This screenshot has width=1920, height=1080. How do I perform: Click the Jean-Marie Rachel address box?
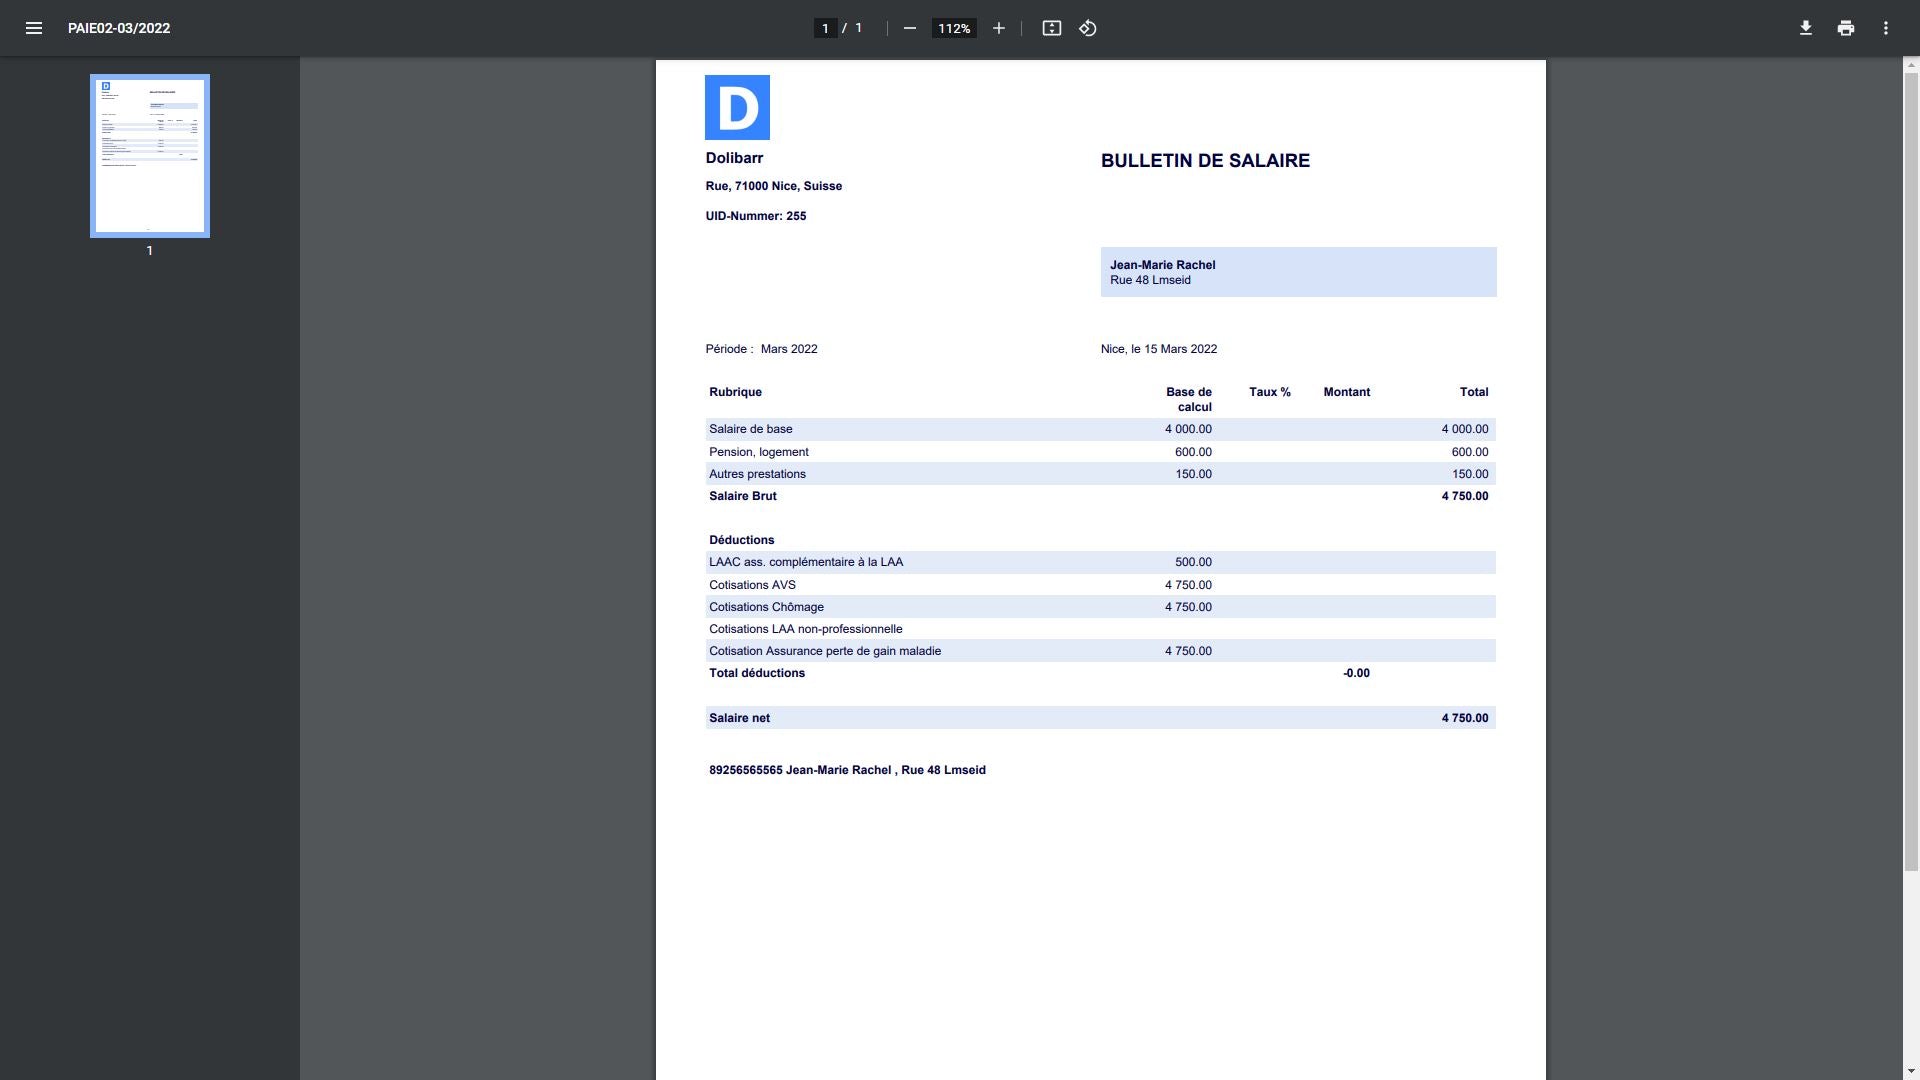1297,272
